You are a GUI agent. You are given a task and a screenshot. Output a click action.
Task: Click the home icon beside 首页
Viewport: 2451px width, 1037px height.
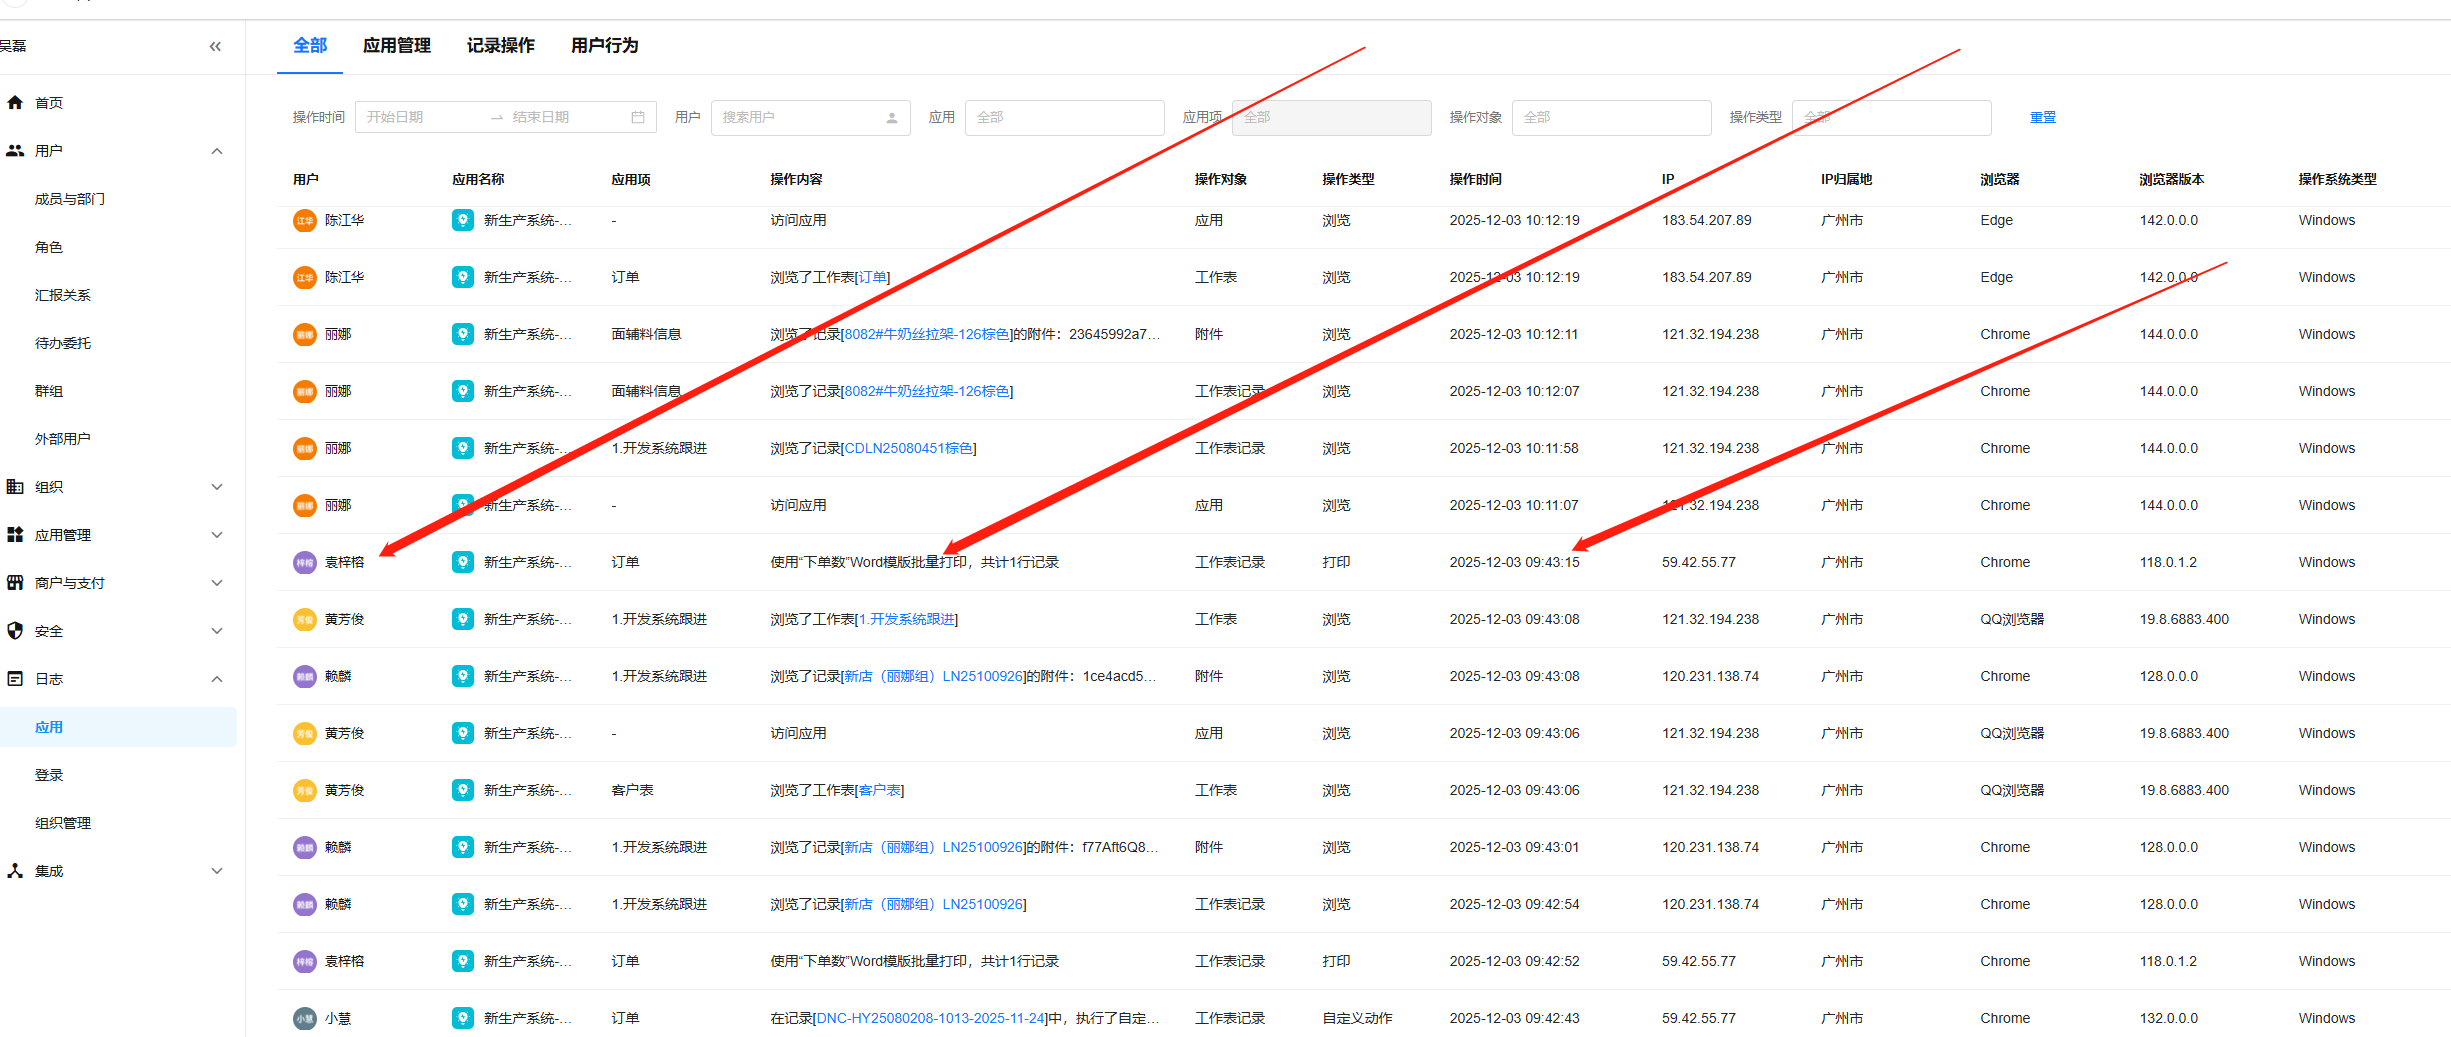pos(15,103)
